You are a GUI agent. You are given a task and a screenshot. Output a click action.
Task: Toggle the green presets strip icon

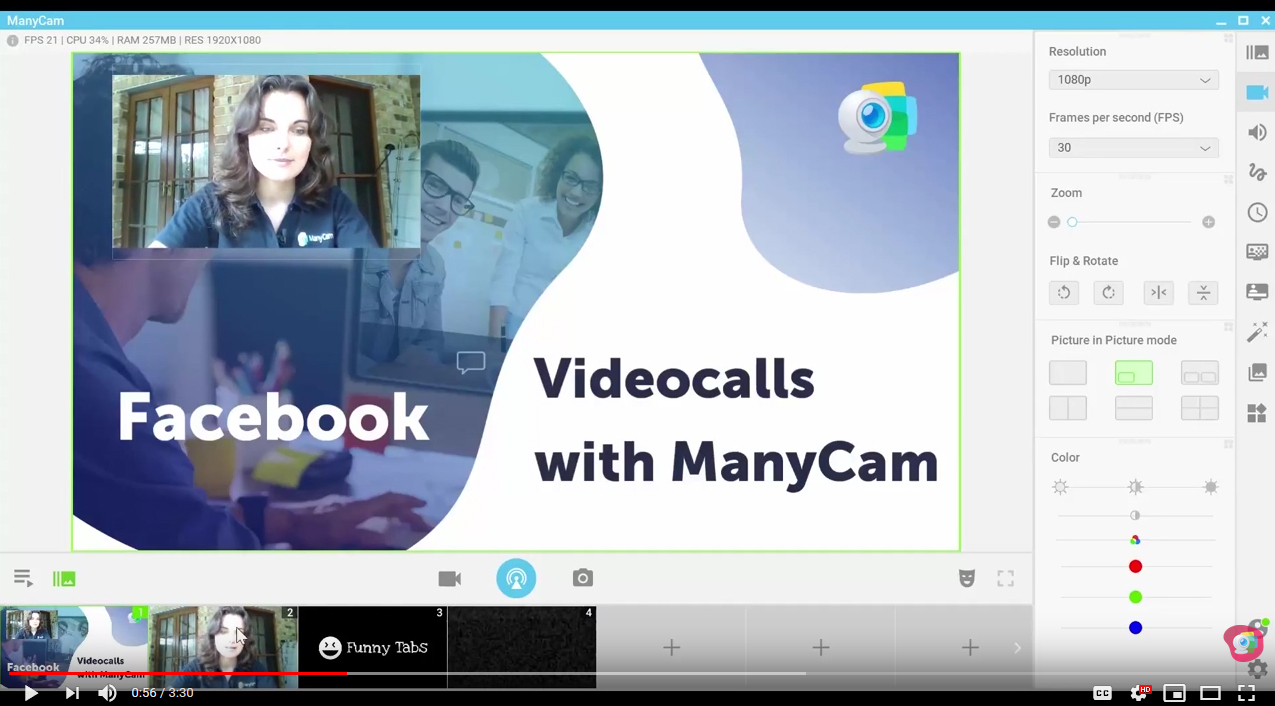[64, 578]
